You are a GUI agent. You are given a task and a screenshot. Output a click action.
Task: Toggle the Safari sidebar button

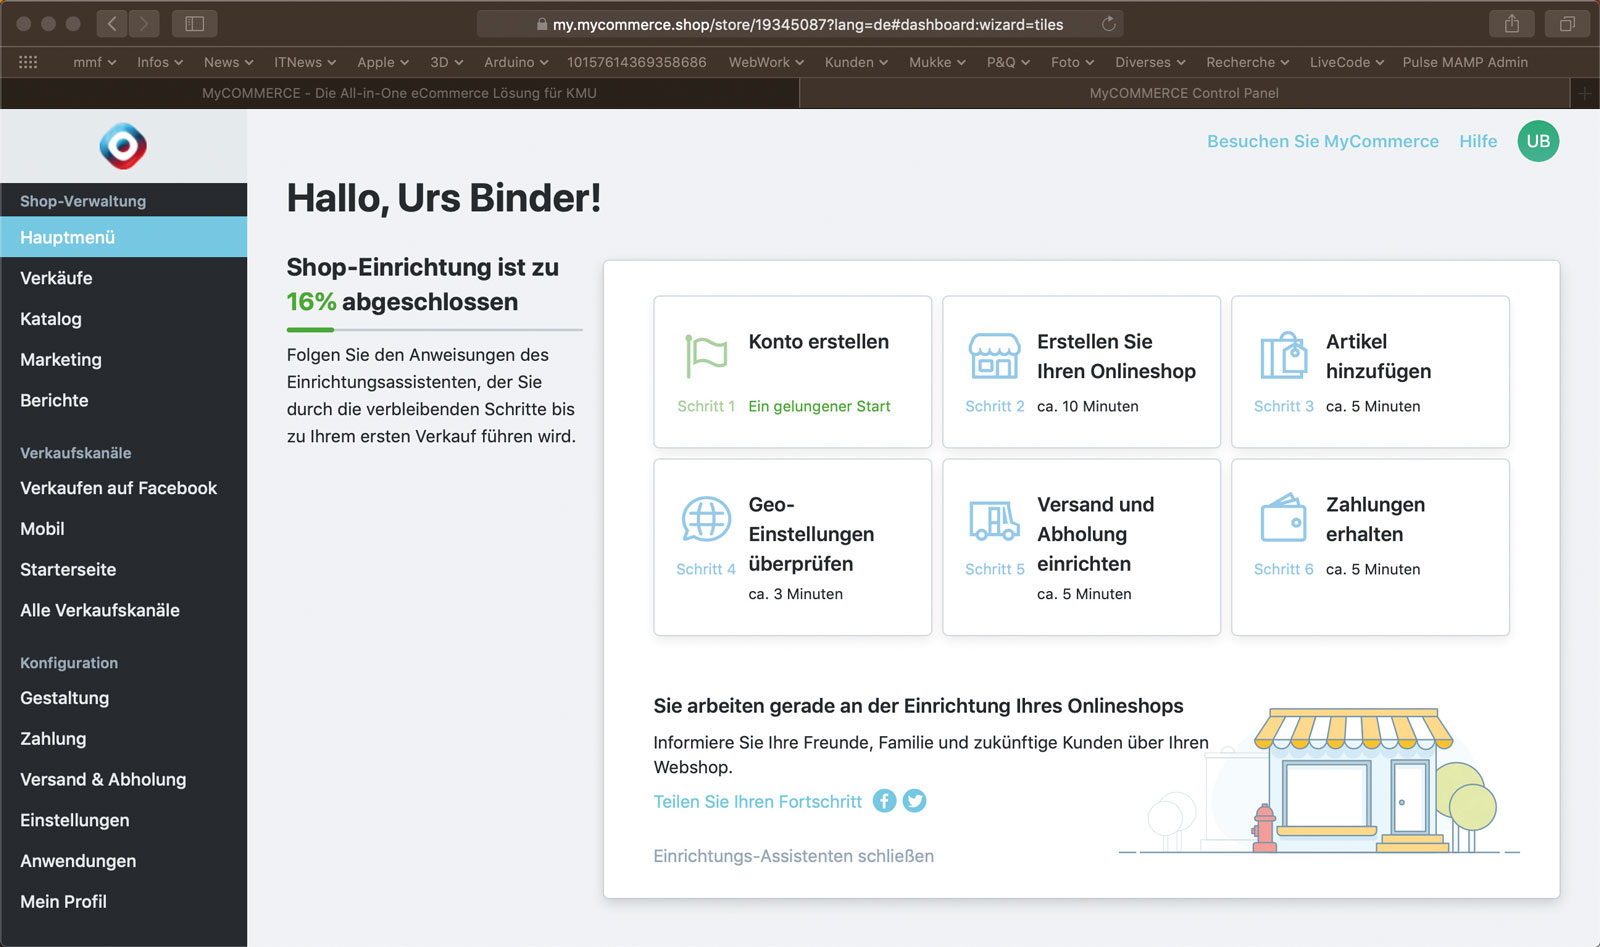tap(195, 23)
